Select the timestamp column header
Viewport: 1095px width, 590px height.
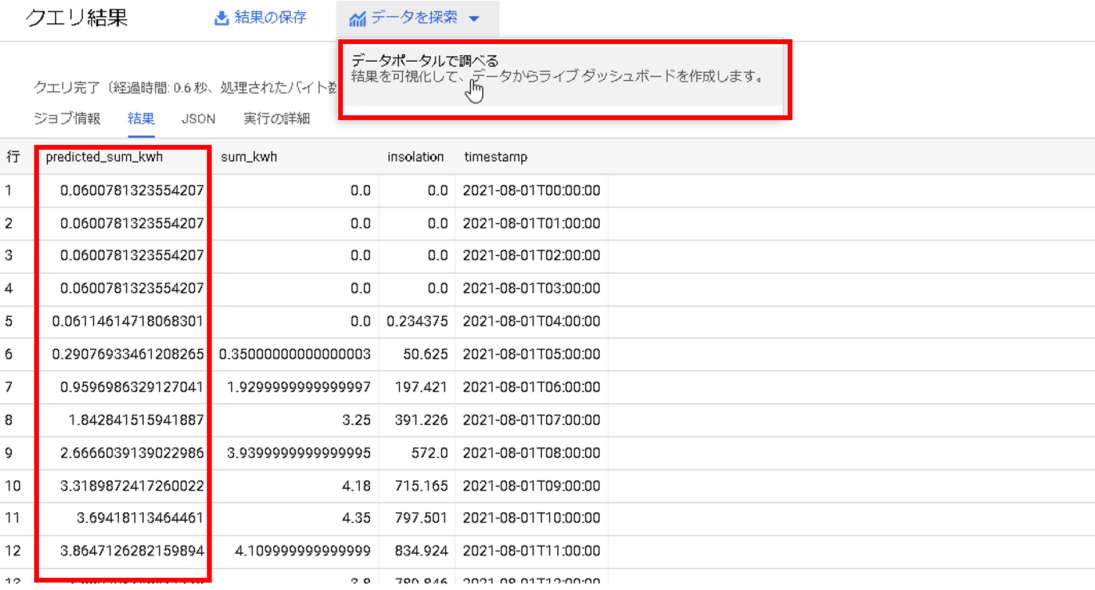coord(496,157)
